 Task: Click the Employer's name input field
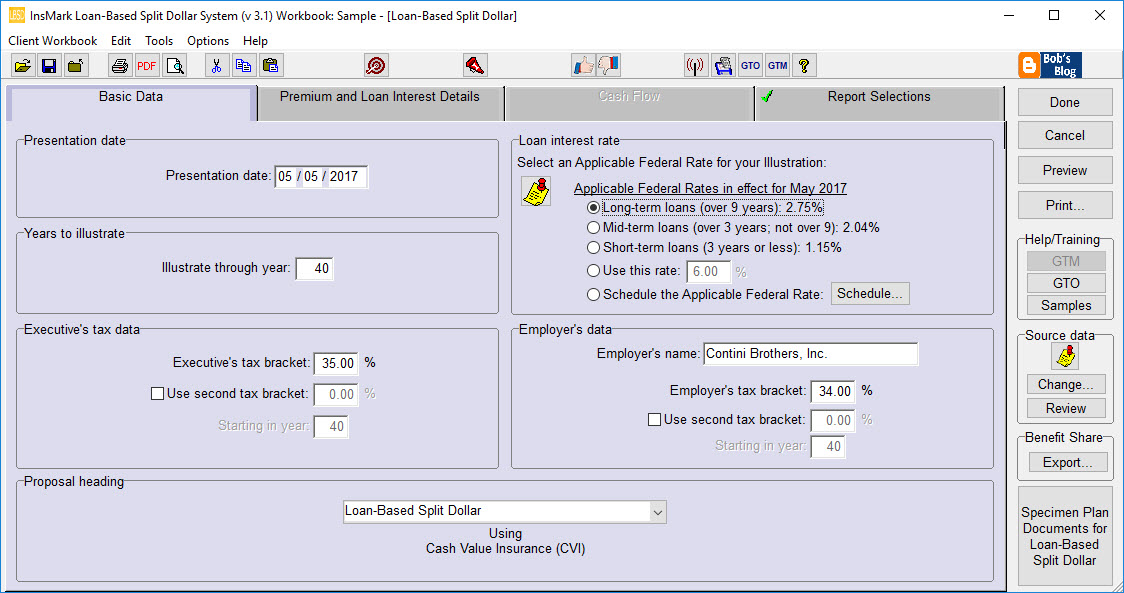pyautogui.click(x=812, y=354)
